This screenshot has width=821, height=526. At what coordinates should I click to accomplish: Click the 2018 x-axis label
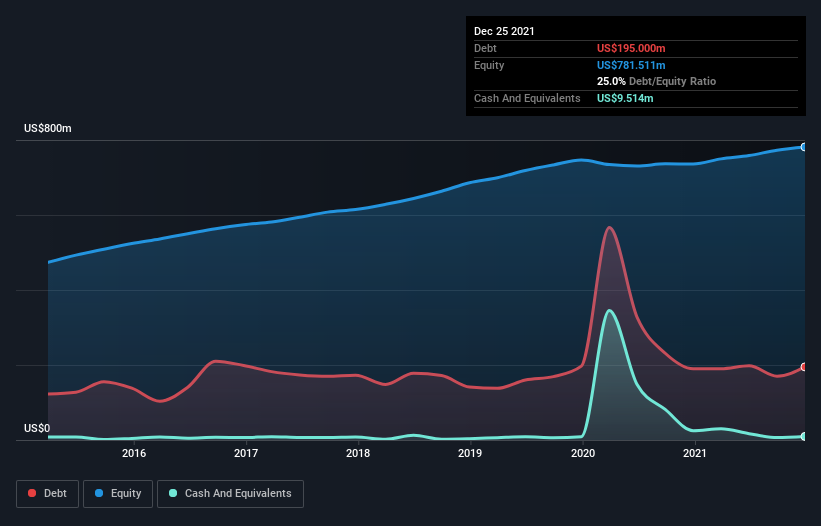pyautogui.click(x=358, y=453)
